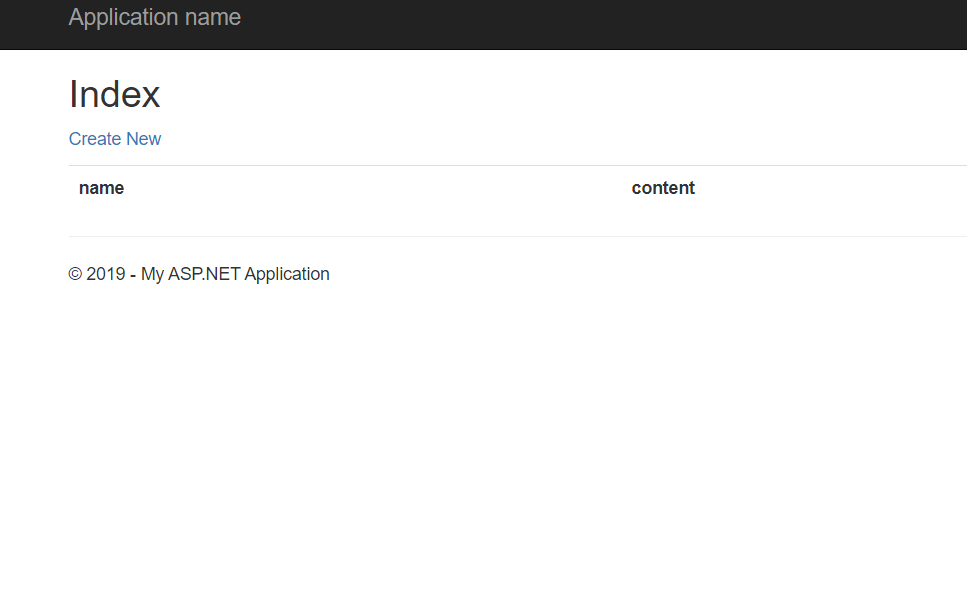Click the word Application in the navbar
967x613 pixels.
(123, 17)
